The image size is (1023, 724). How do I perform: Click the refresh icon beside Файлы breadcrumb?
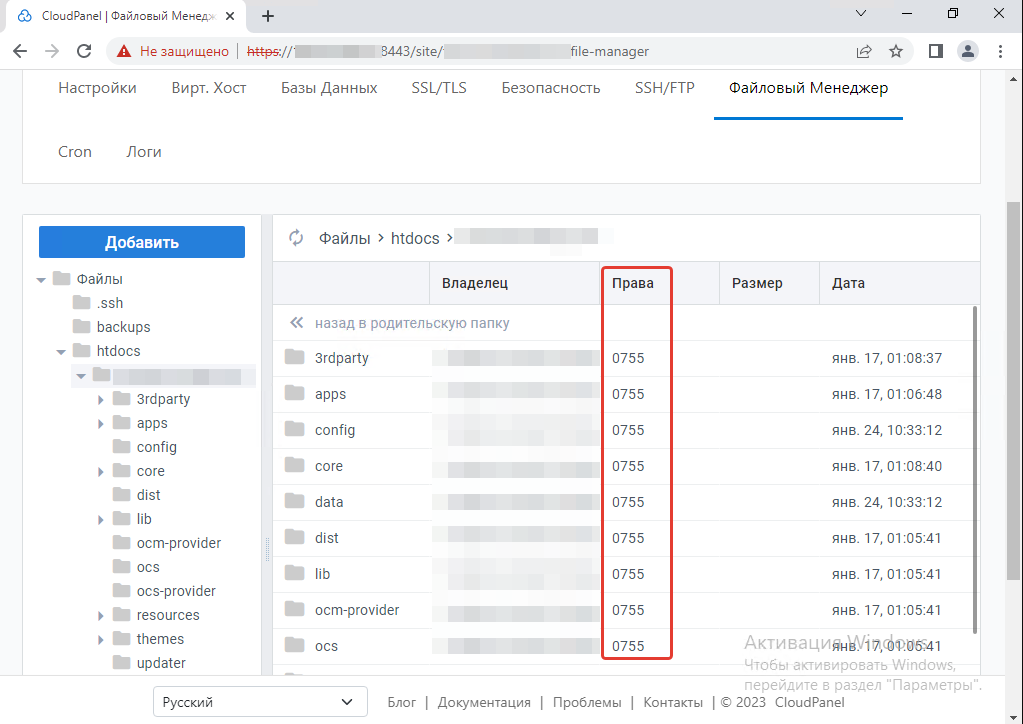click(296, 238)
